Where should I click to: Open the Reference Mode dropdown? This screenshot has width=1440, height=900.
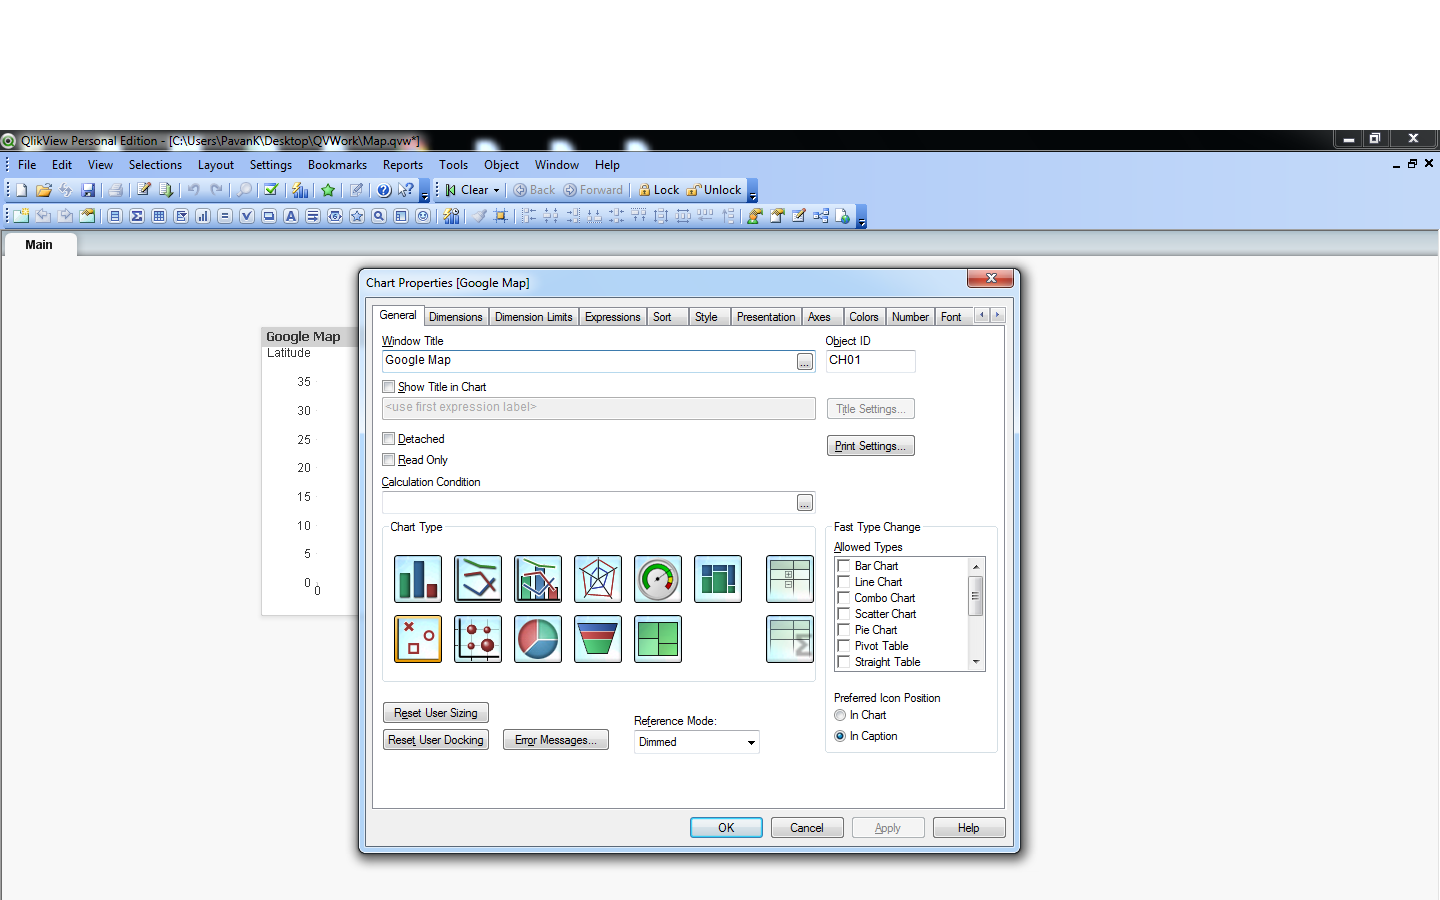click(751, 742)
